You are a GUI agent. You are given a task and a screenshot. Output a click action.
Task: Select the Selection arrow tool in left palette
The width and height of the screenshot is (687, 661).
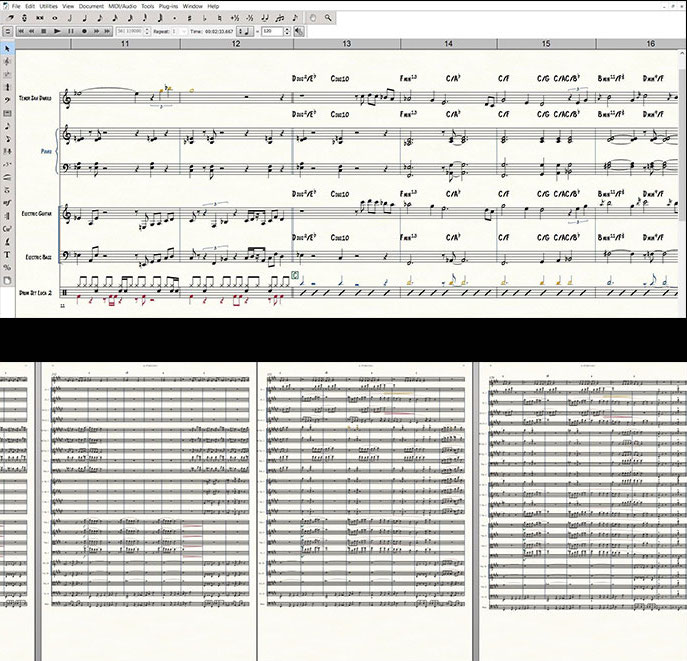tap(7, 46)
